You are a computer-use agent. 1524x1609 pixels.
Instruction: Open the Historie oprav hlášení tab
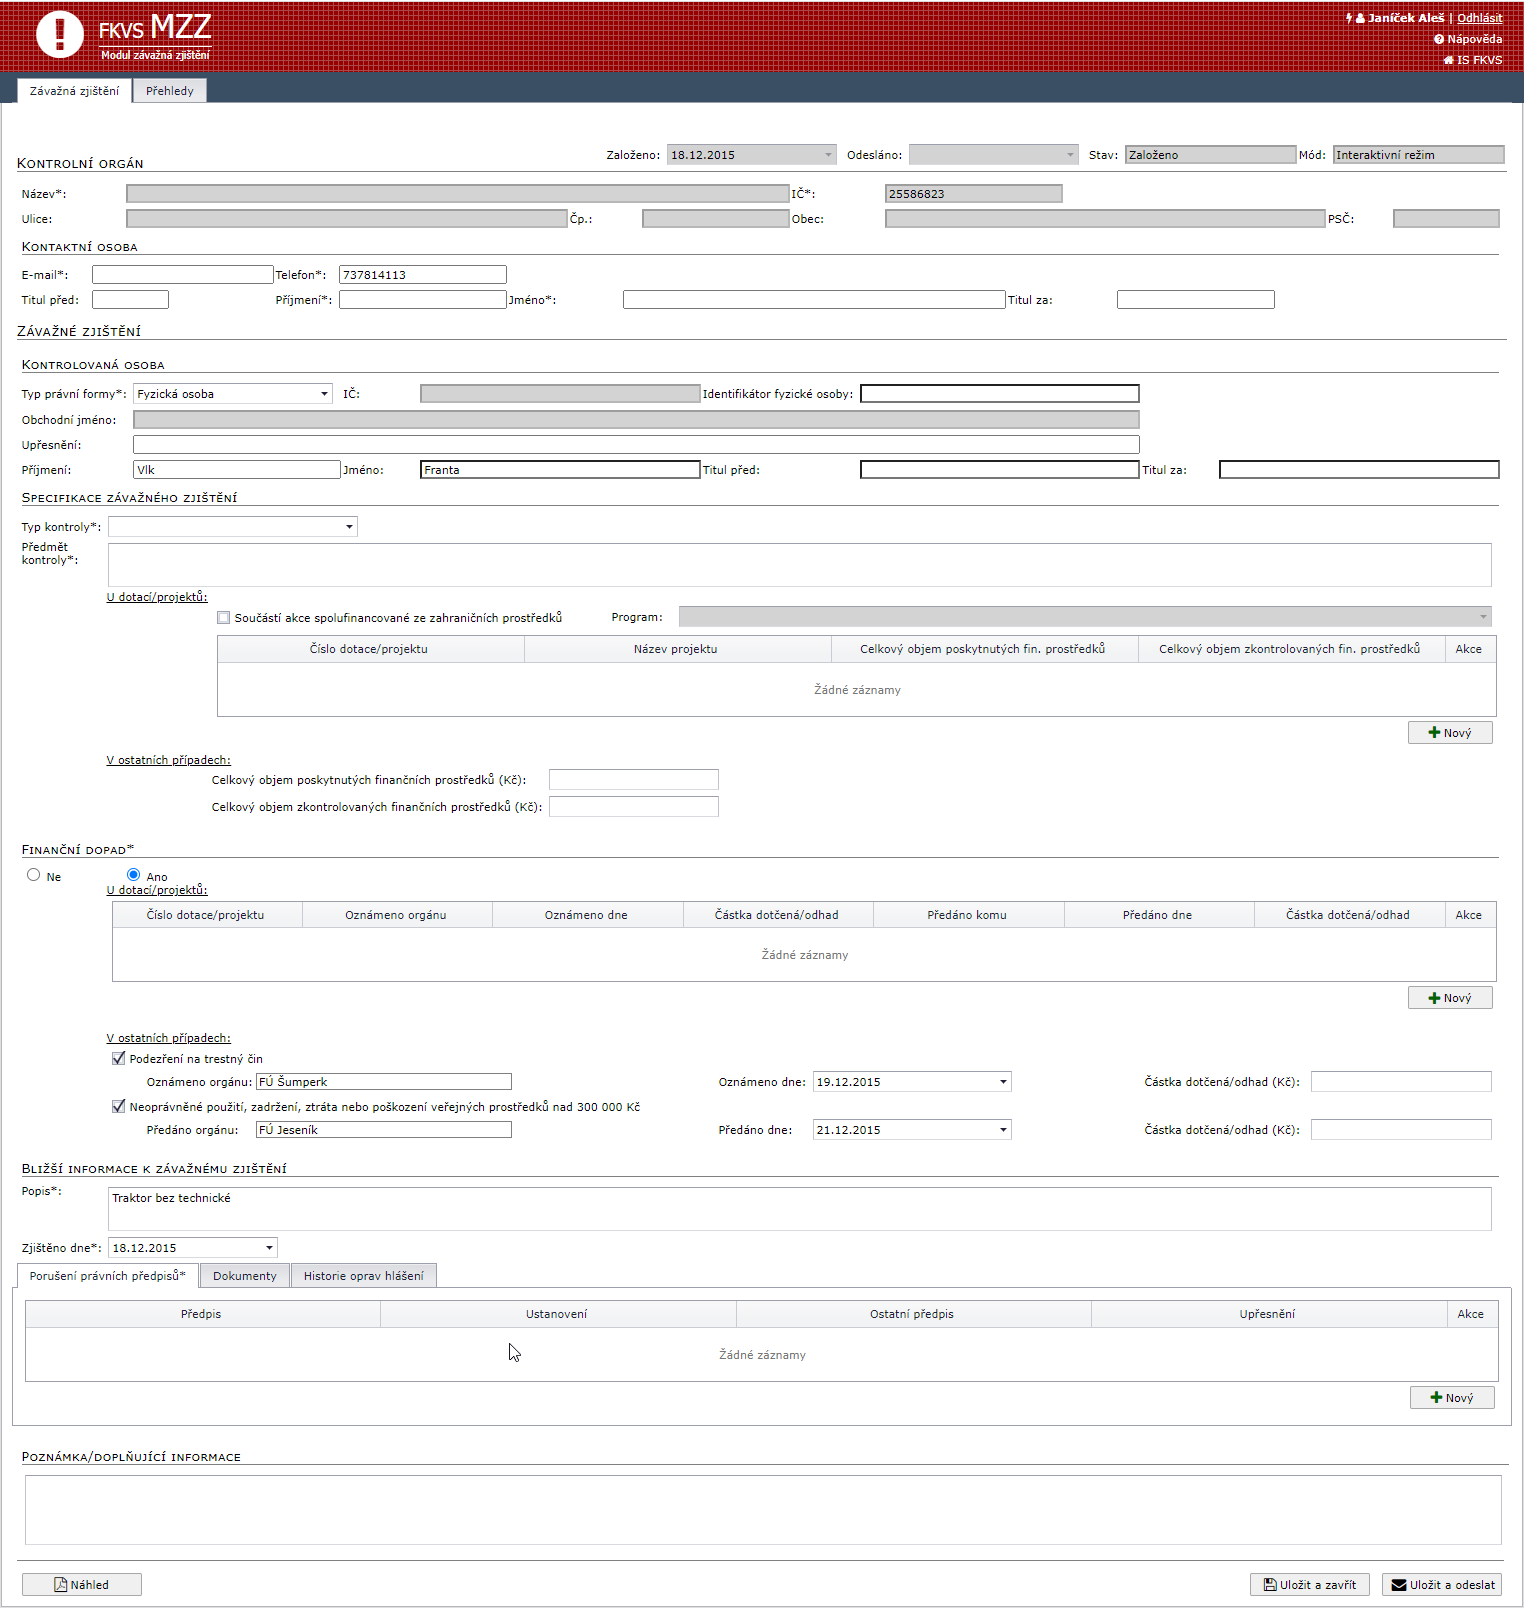[364, 1276]
